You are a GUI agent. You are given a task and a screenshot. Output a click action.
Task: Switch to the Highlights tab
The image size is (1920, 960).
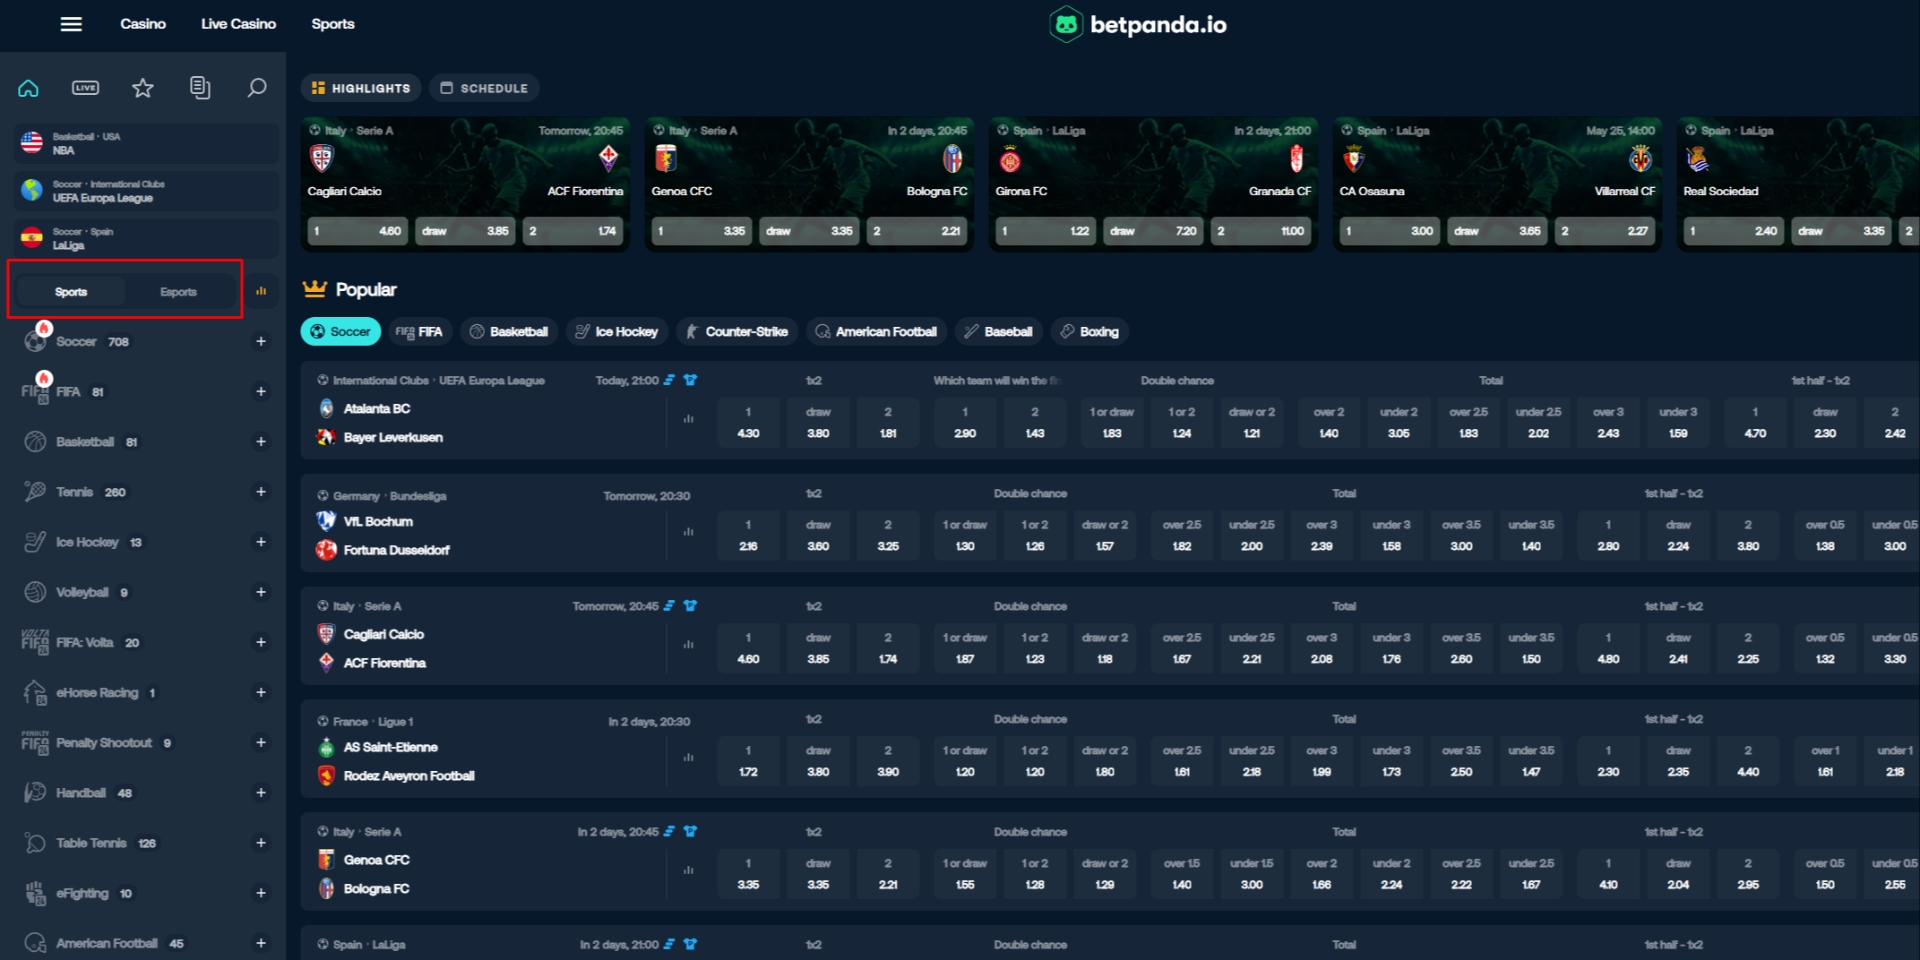coord(361,88)
